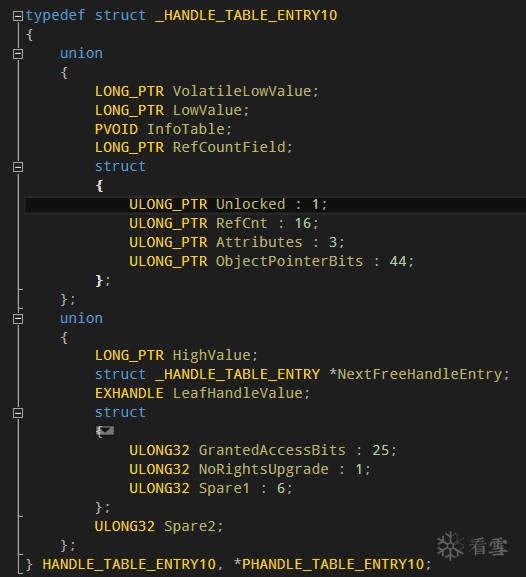The image size is (526, 577).
Task: Click the RefCnt bitfield name
Action: pyautogui.click(x=241, y=223)
